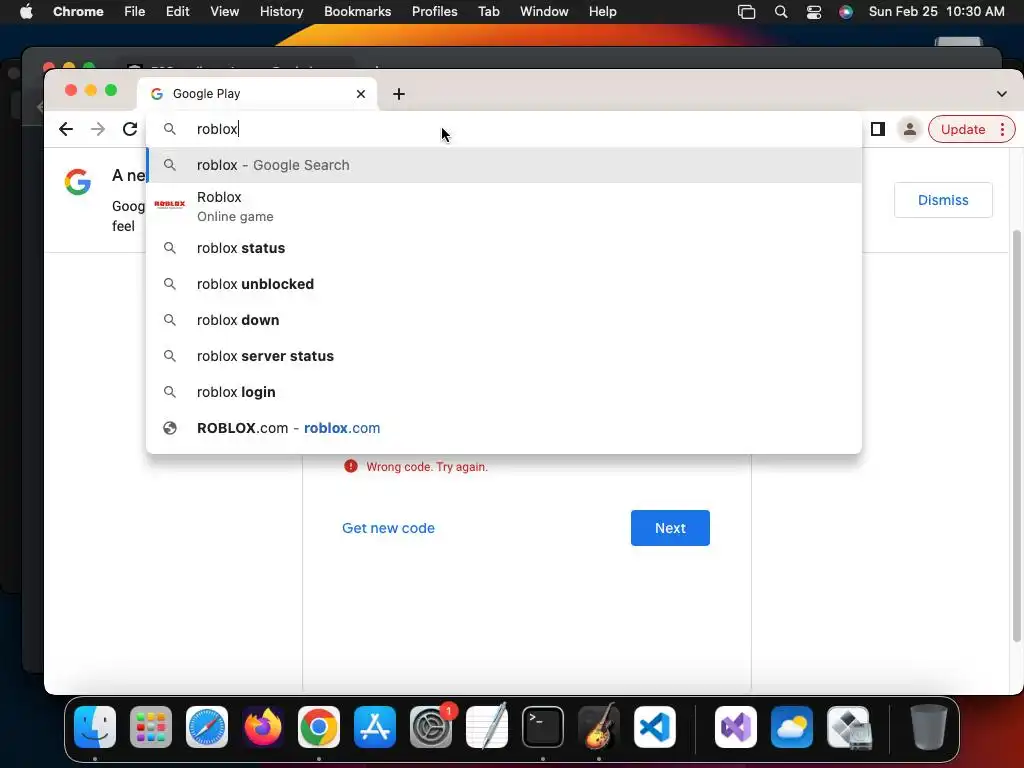The width and height of the screenshot is (1024, 768).
Task: Open the History menu
Action: 281,11
